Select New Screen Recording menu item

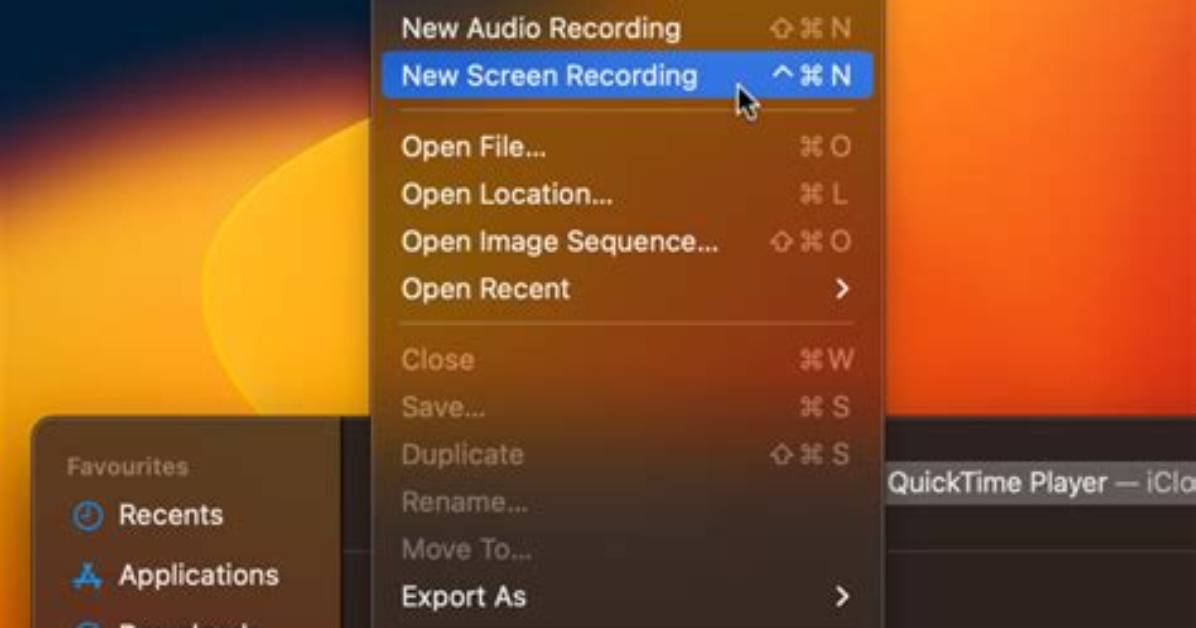pos(627,76)
